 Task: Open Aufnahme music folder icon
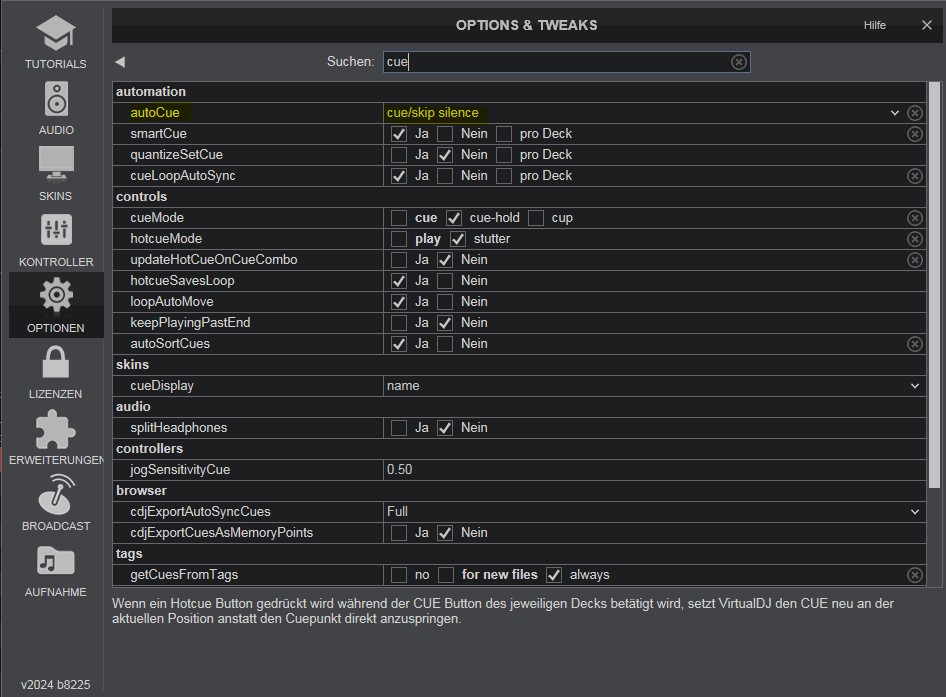pyautogui.click(x=56, y=561)
